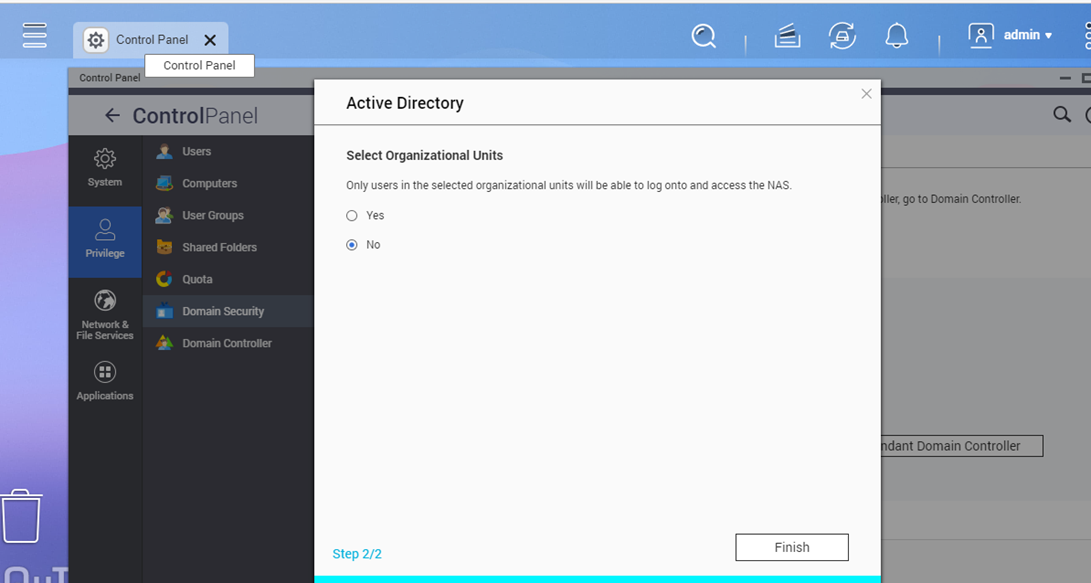Go back with the ControlPanel arrow
The image size is (1091, 583).
112,115
